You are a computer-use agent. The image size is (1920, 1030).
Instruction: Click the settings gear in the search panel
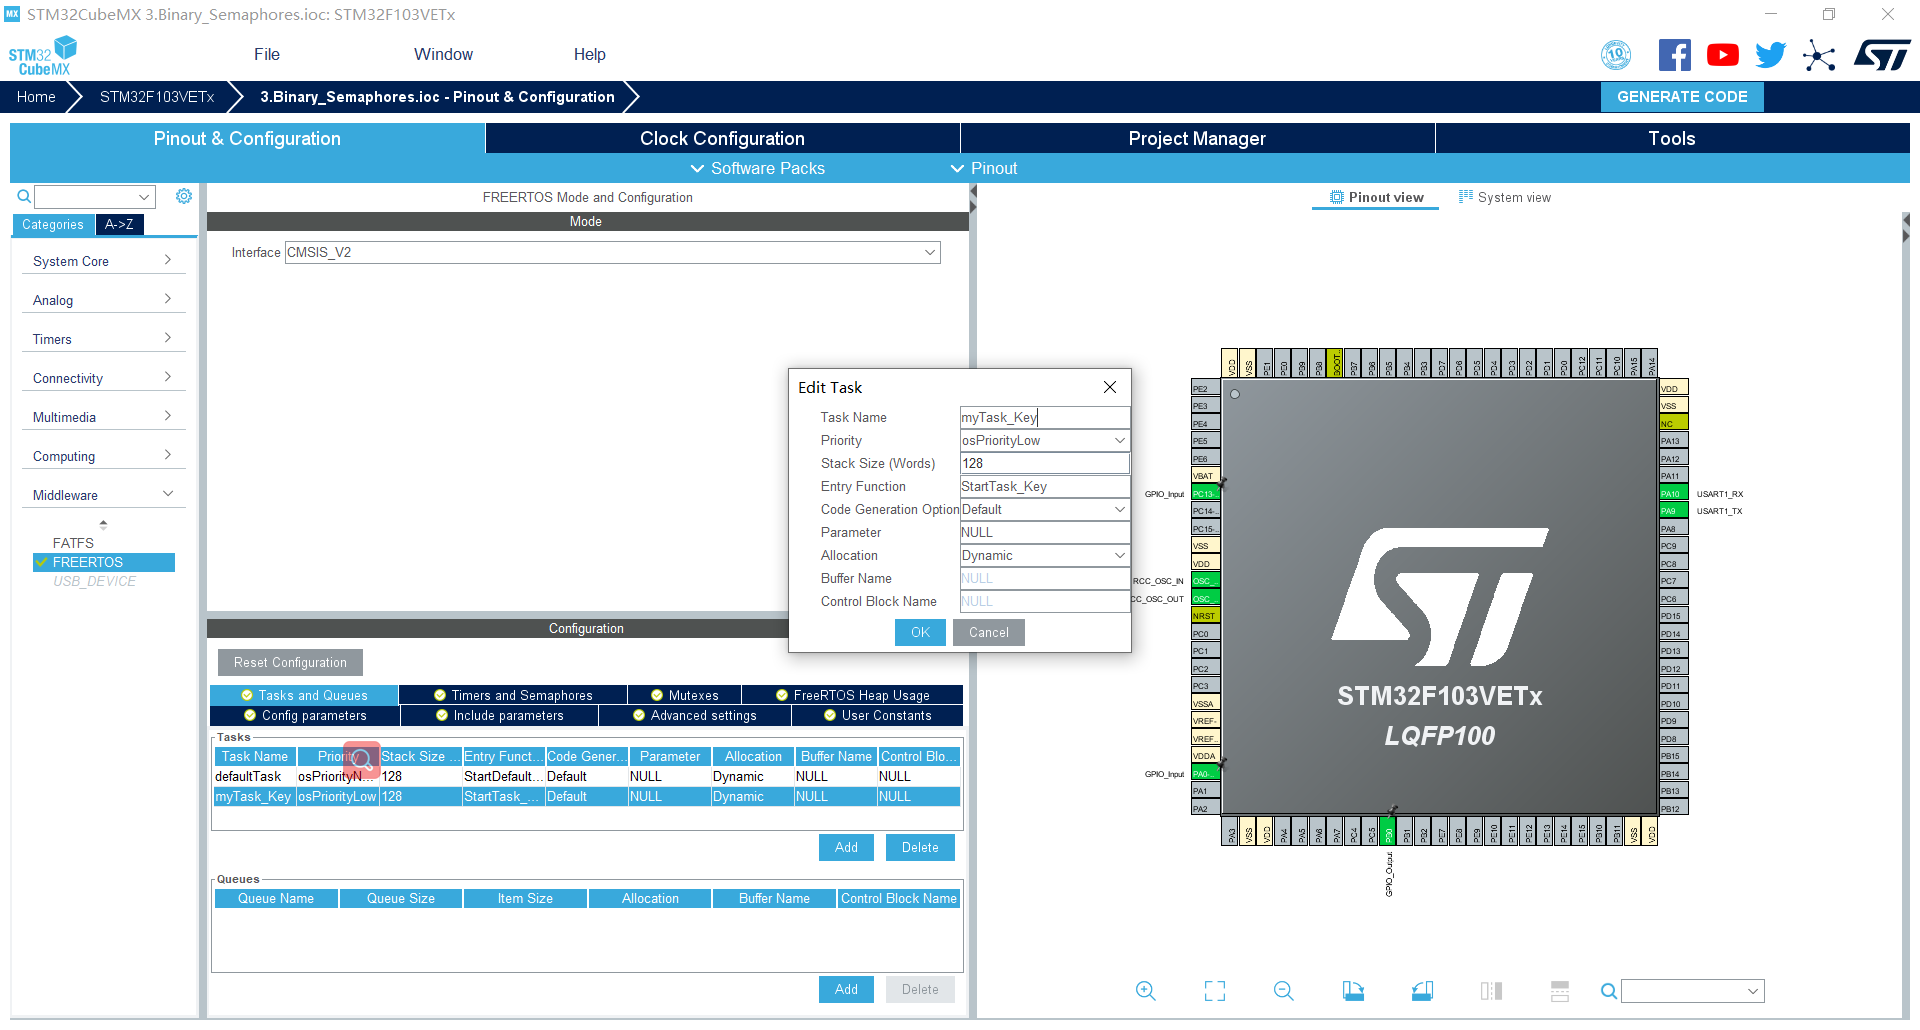click(184, 196)
